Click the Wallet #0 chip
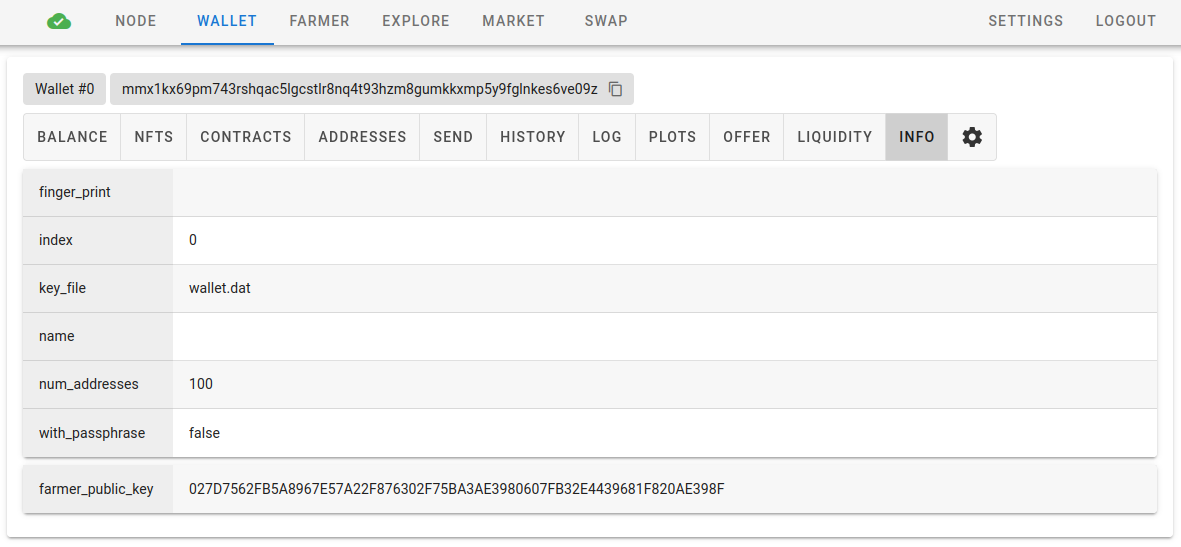 coord(65,89)
